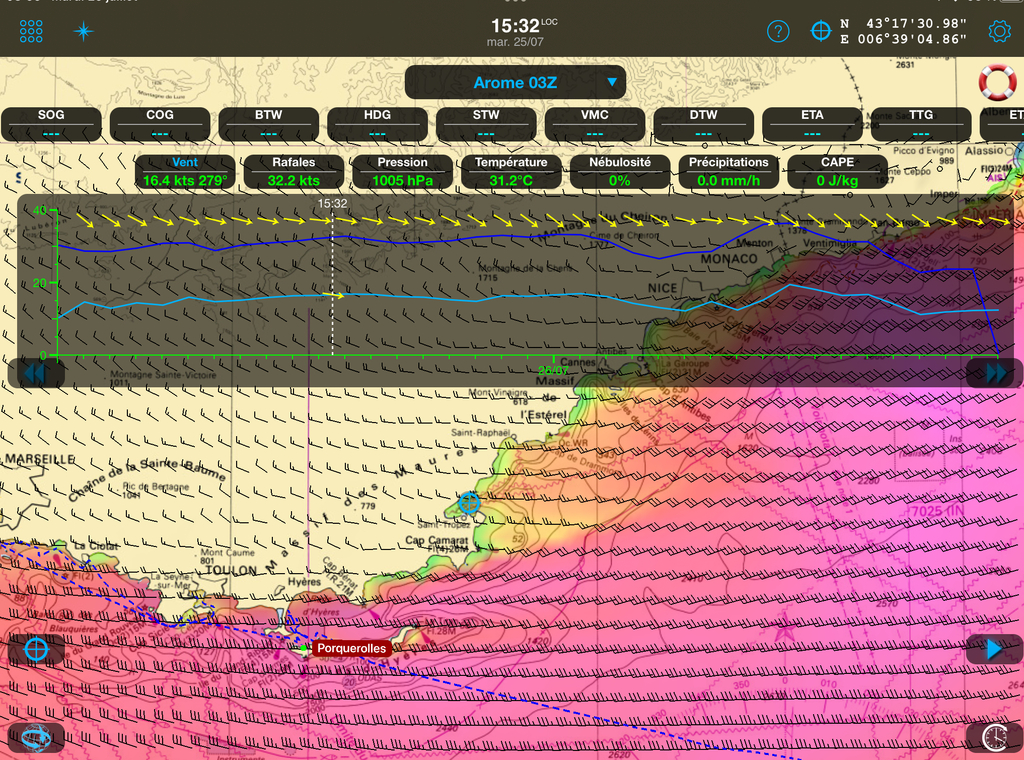Screen dimensions: 1024x760
Task: Step the meteogram backward with the double arrow
Action: [36, 373]
